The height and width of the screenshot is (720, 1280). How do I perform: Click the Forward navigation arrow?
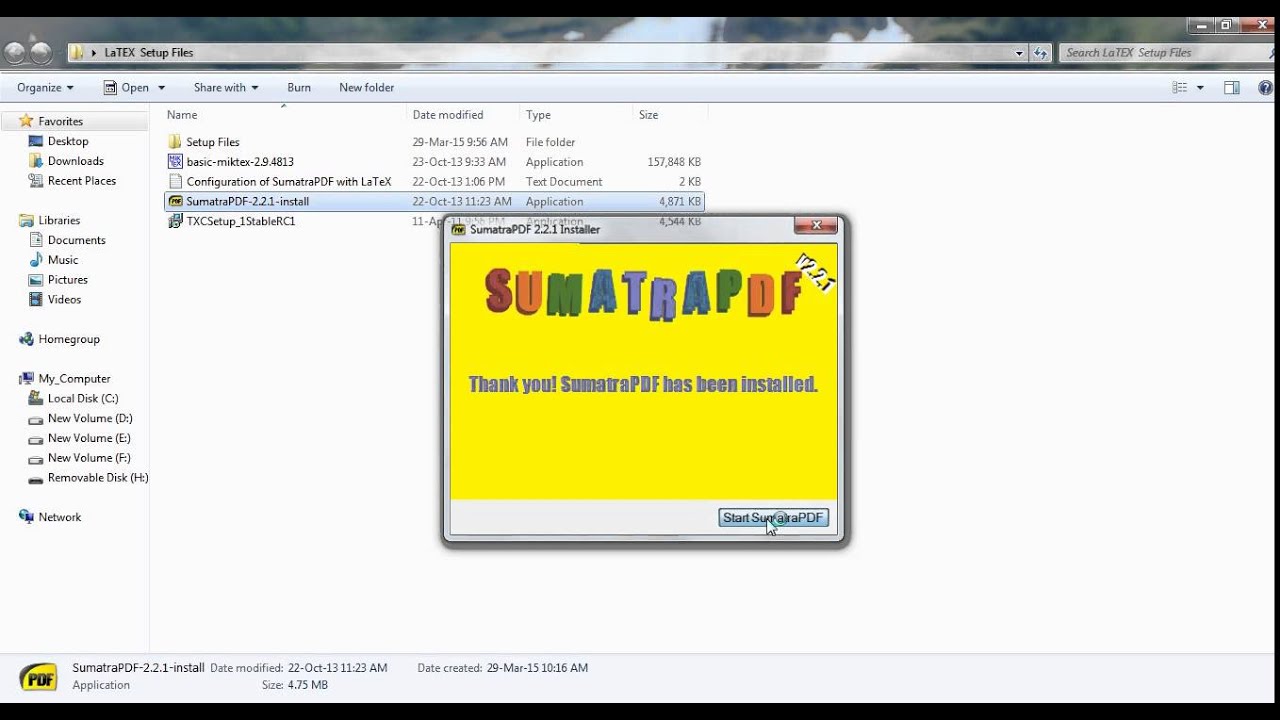click(41, 53)
